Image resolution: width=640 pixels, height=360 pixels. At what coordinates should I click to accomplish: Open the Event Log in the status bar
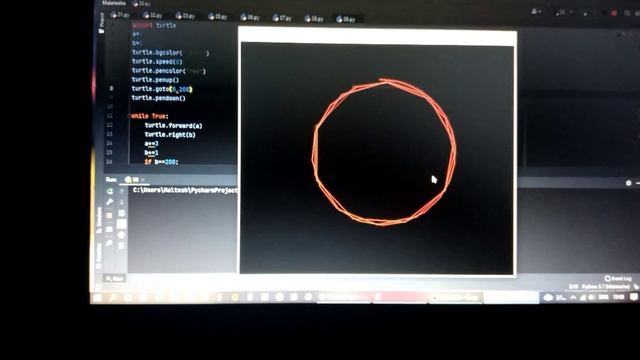618,279
